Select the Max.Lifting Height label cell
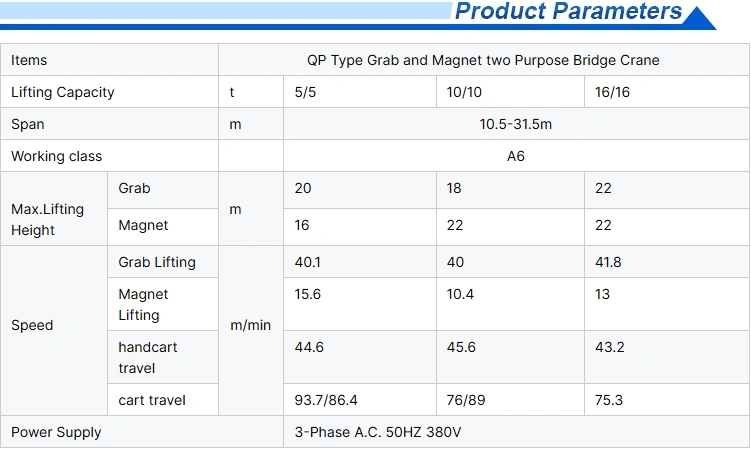 click(54, 209)
